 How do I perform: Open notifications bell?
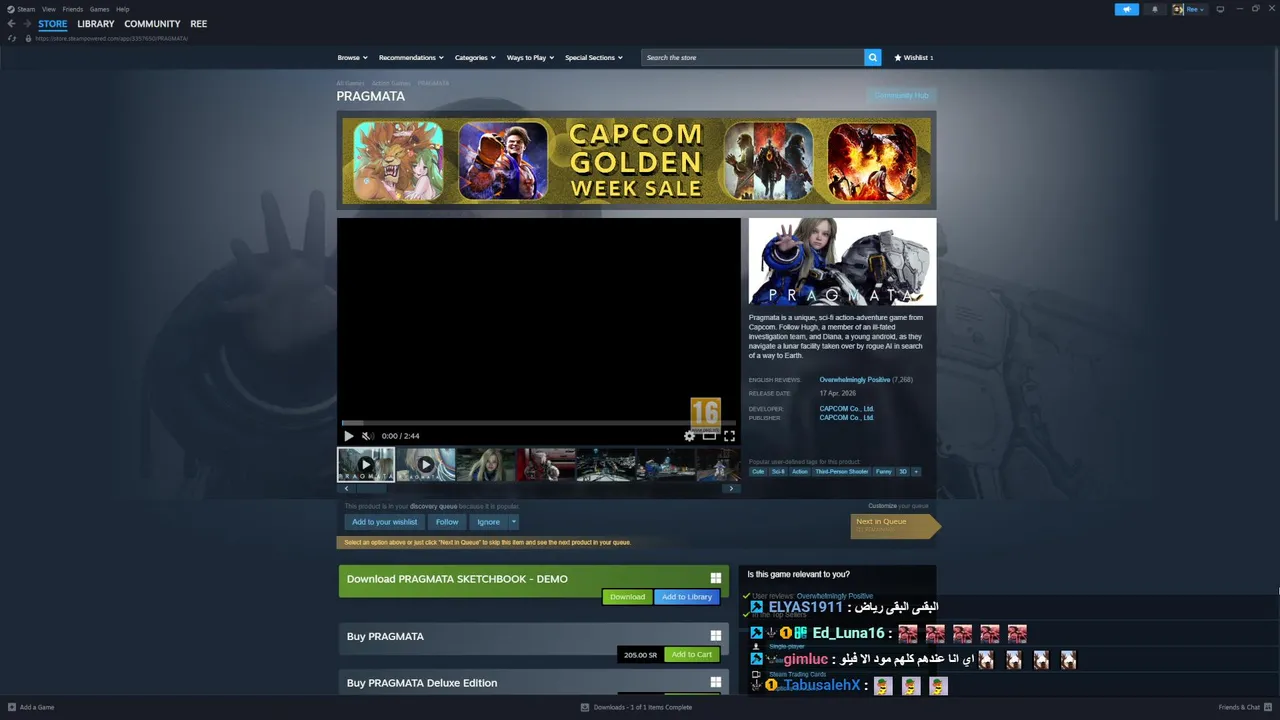click(x=1155, y=9)
